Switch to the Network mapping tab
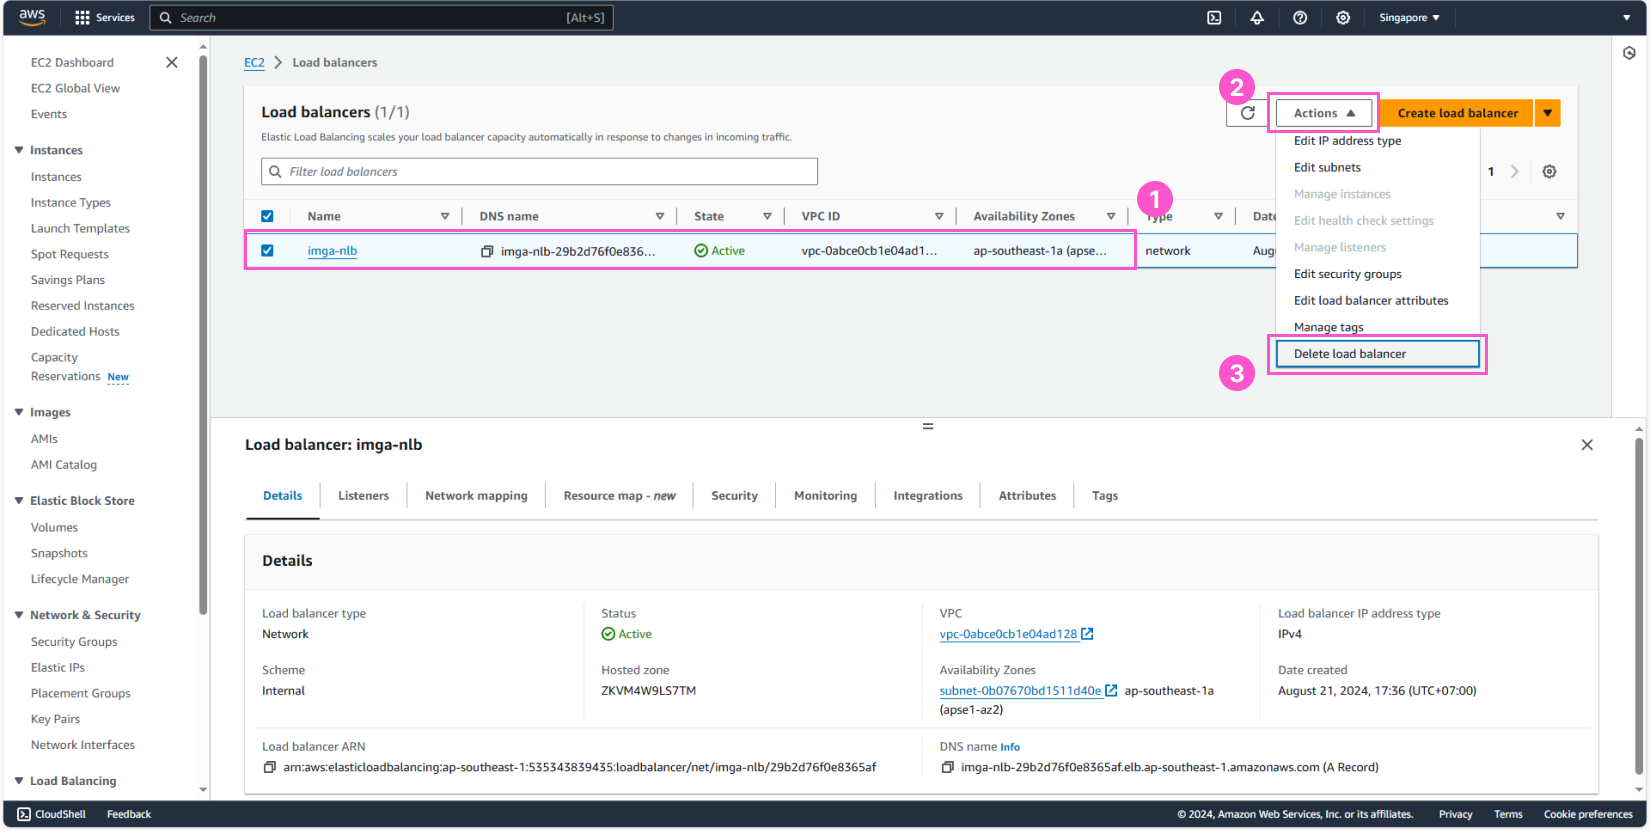 [476, 496]
